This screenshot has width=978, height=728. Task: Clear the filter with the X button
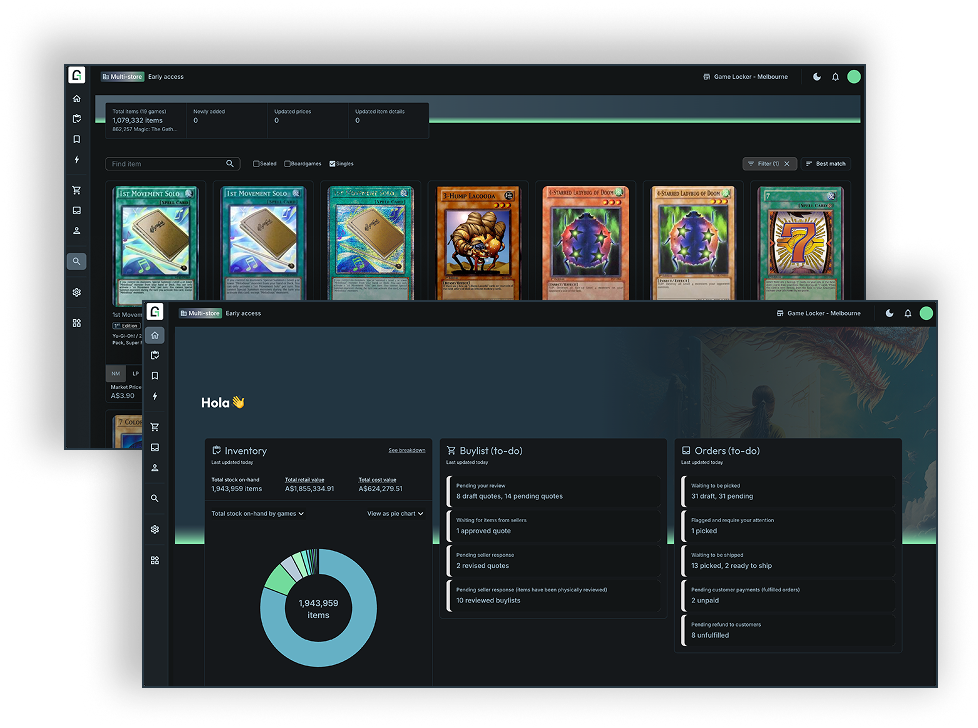787,163
